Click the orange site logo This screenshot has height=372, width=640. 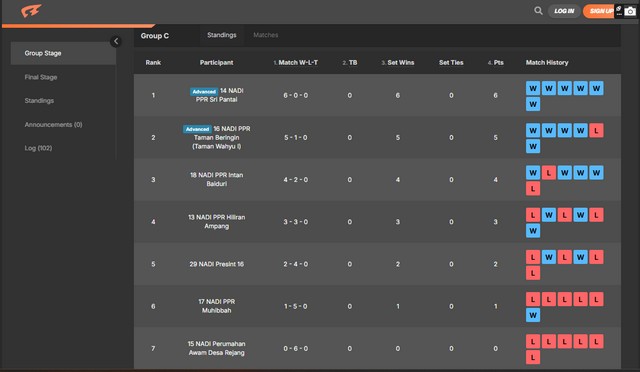[x=31, y=11]
